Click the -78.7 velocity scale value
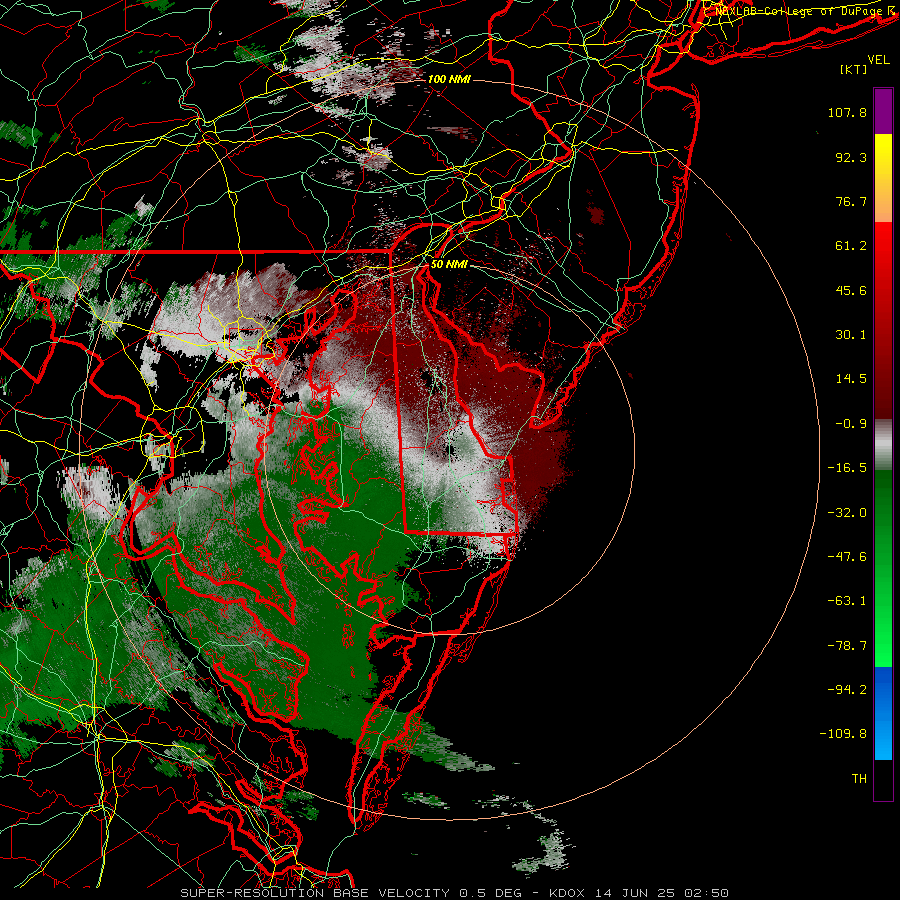900x900 pixels. (x=847, y=646)
